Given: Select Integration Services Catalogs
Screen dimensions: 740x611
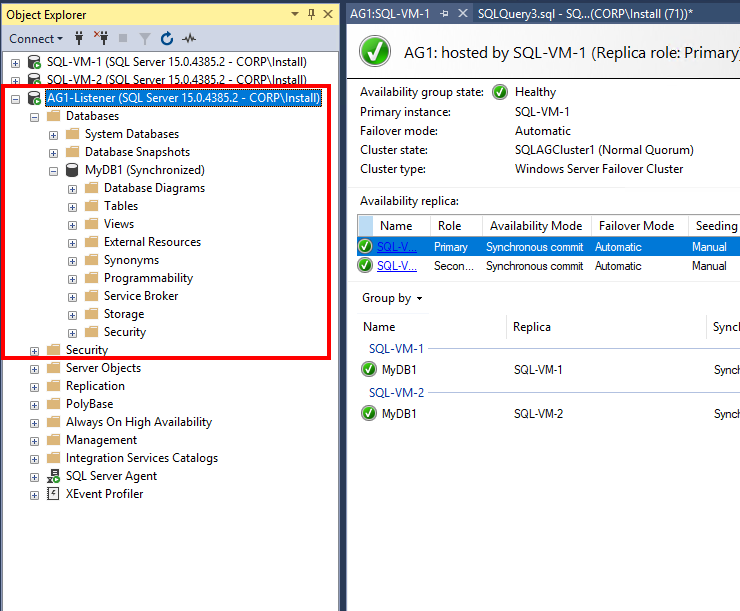Looking at the screenshot, I should click(142, 458).
